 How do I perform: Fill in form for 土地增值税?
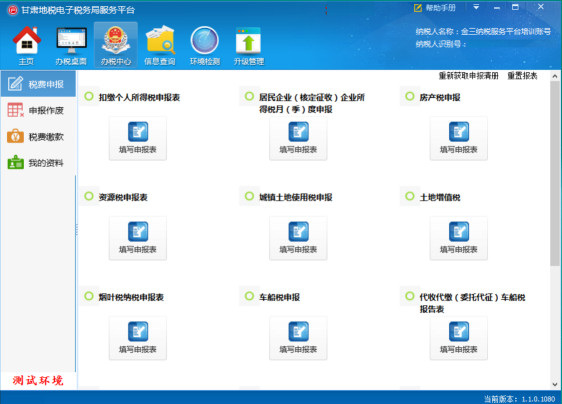pos(459,238)
